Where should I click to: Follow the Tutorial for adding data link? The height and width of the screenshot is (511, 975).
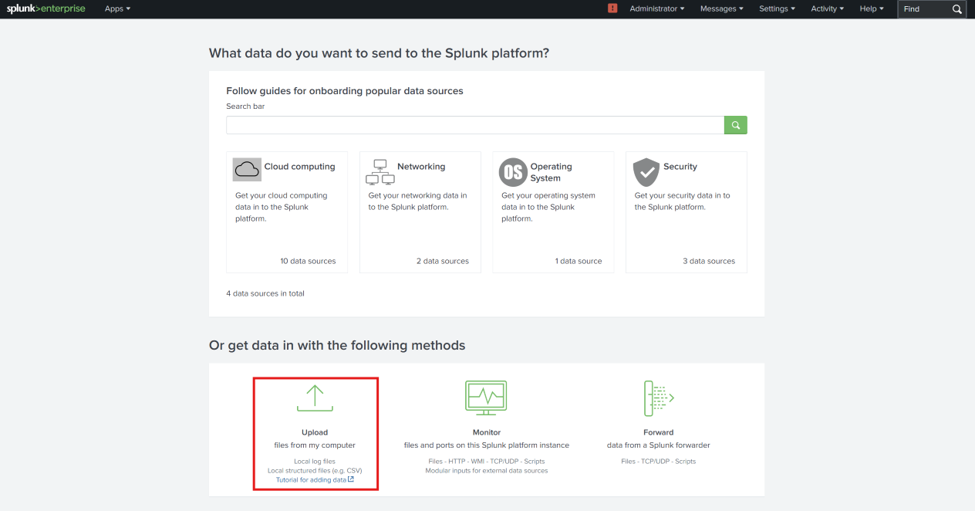315,480
